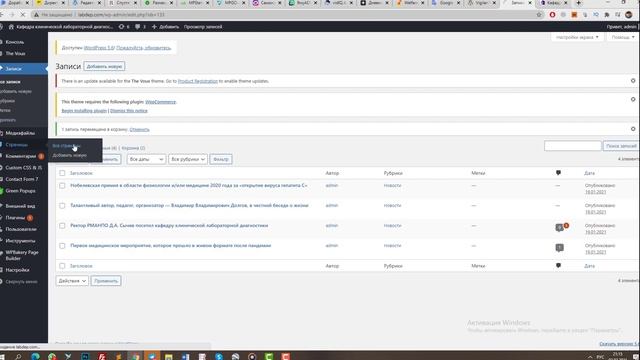This screenshot has width=640, height=360.
Task: Open the Пользователи users menu
Action: [21, 229]
